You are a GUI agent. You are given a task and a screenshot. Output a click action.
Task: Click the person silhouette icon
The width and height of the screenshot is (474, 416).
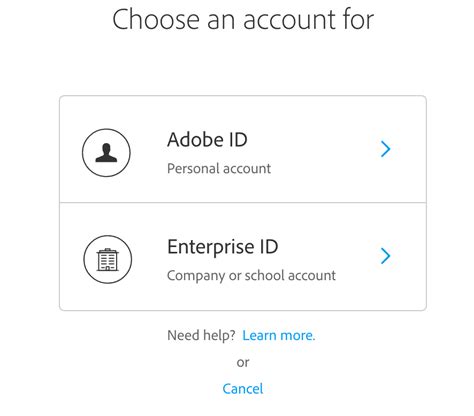[106, 153]
